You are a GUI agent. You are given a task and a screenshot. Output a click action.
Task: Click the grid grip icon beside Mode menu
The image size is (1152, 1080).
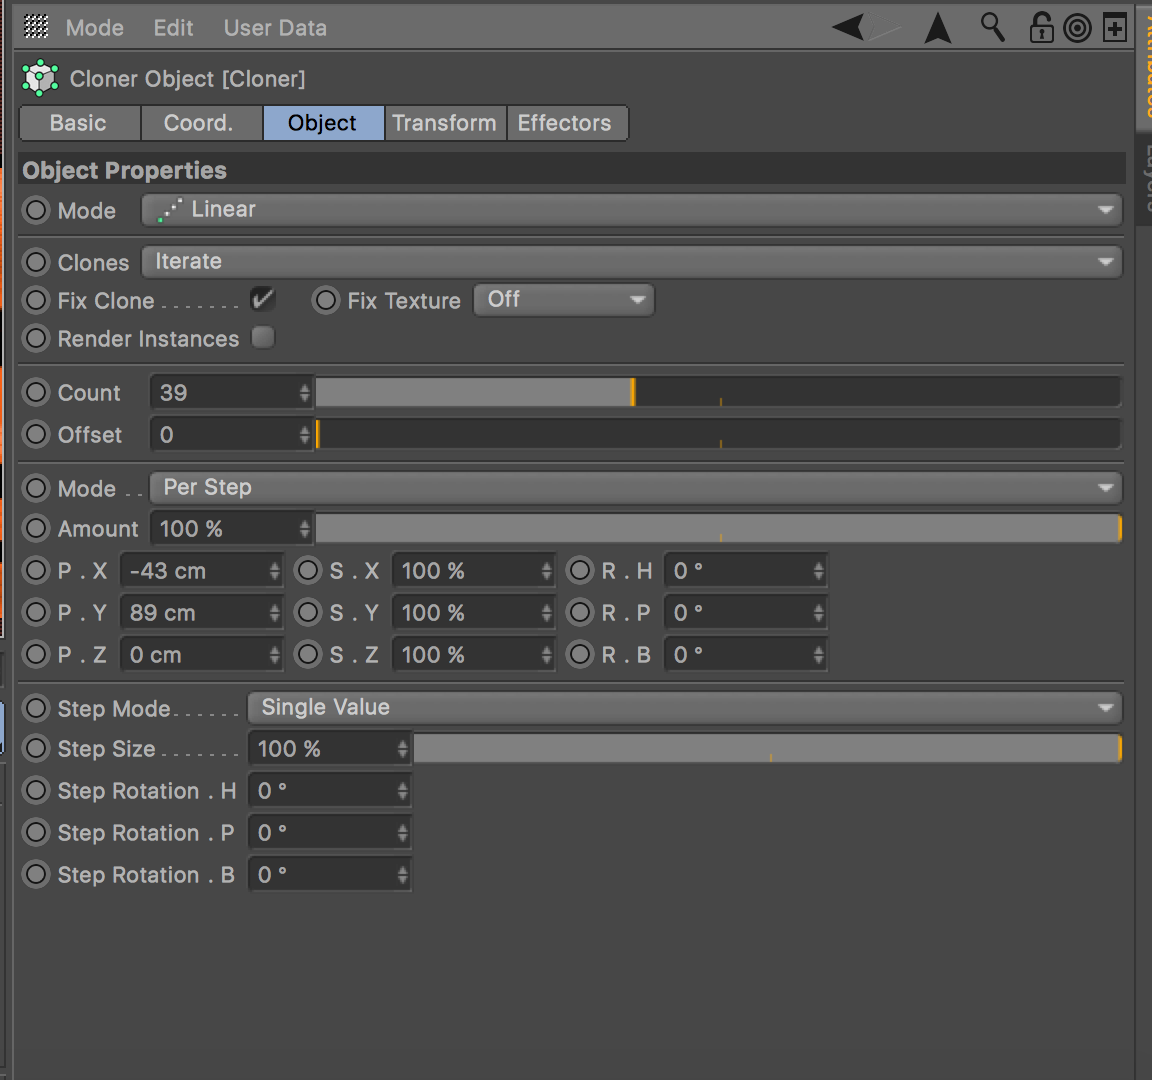(36, 27)
